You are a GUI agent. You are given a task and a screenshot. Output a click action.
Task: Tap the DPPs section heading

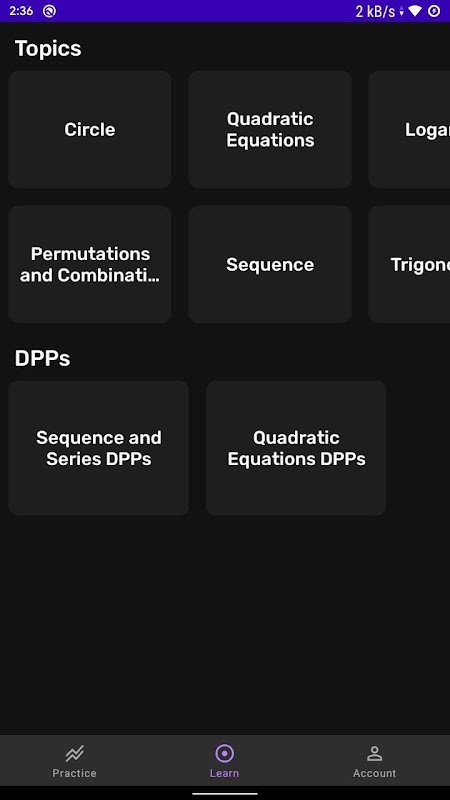pyautogui.click(x=42, y=359)
